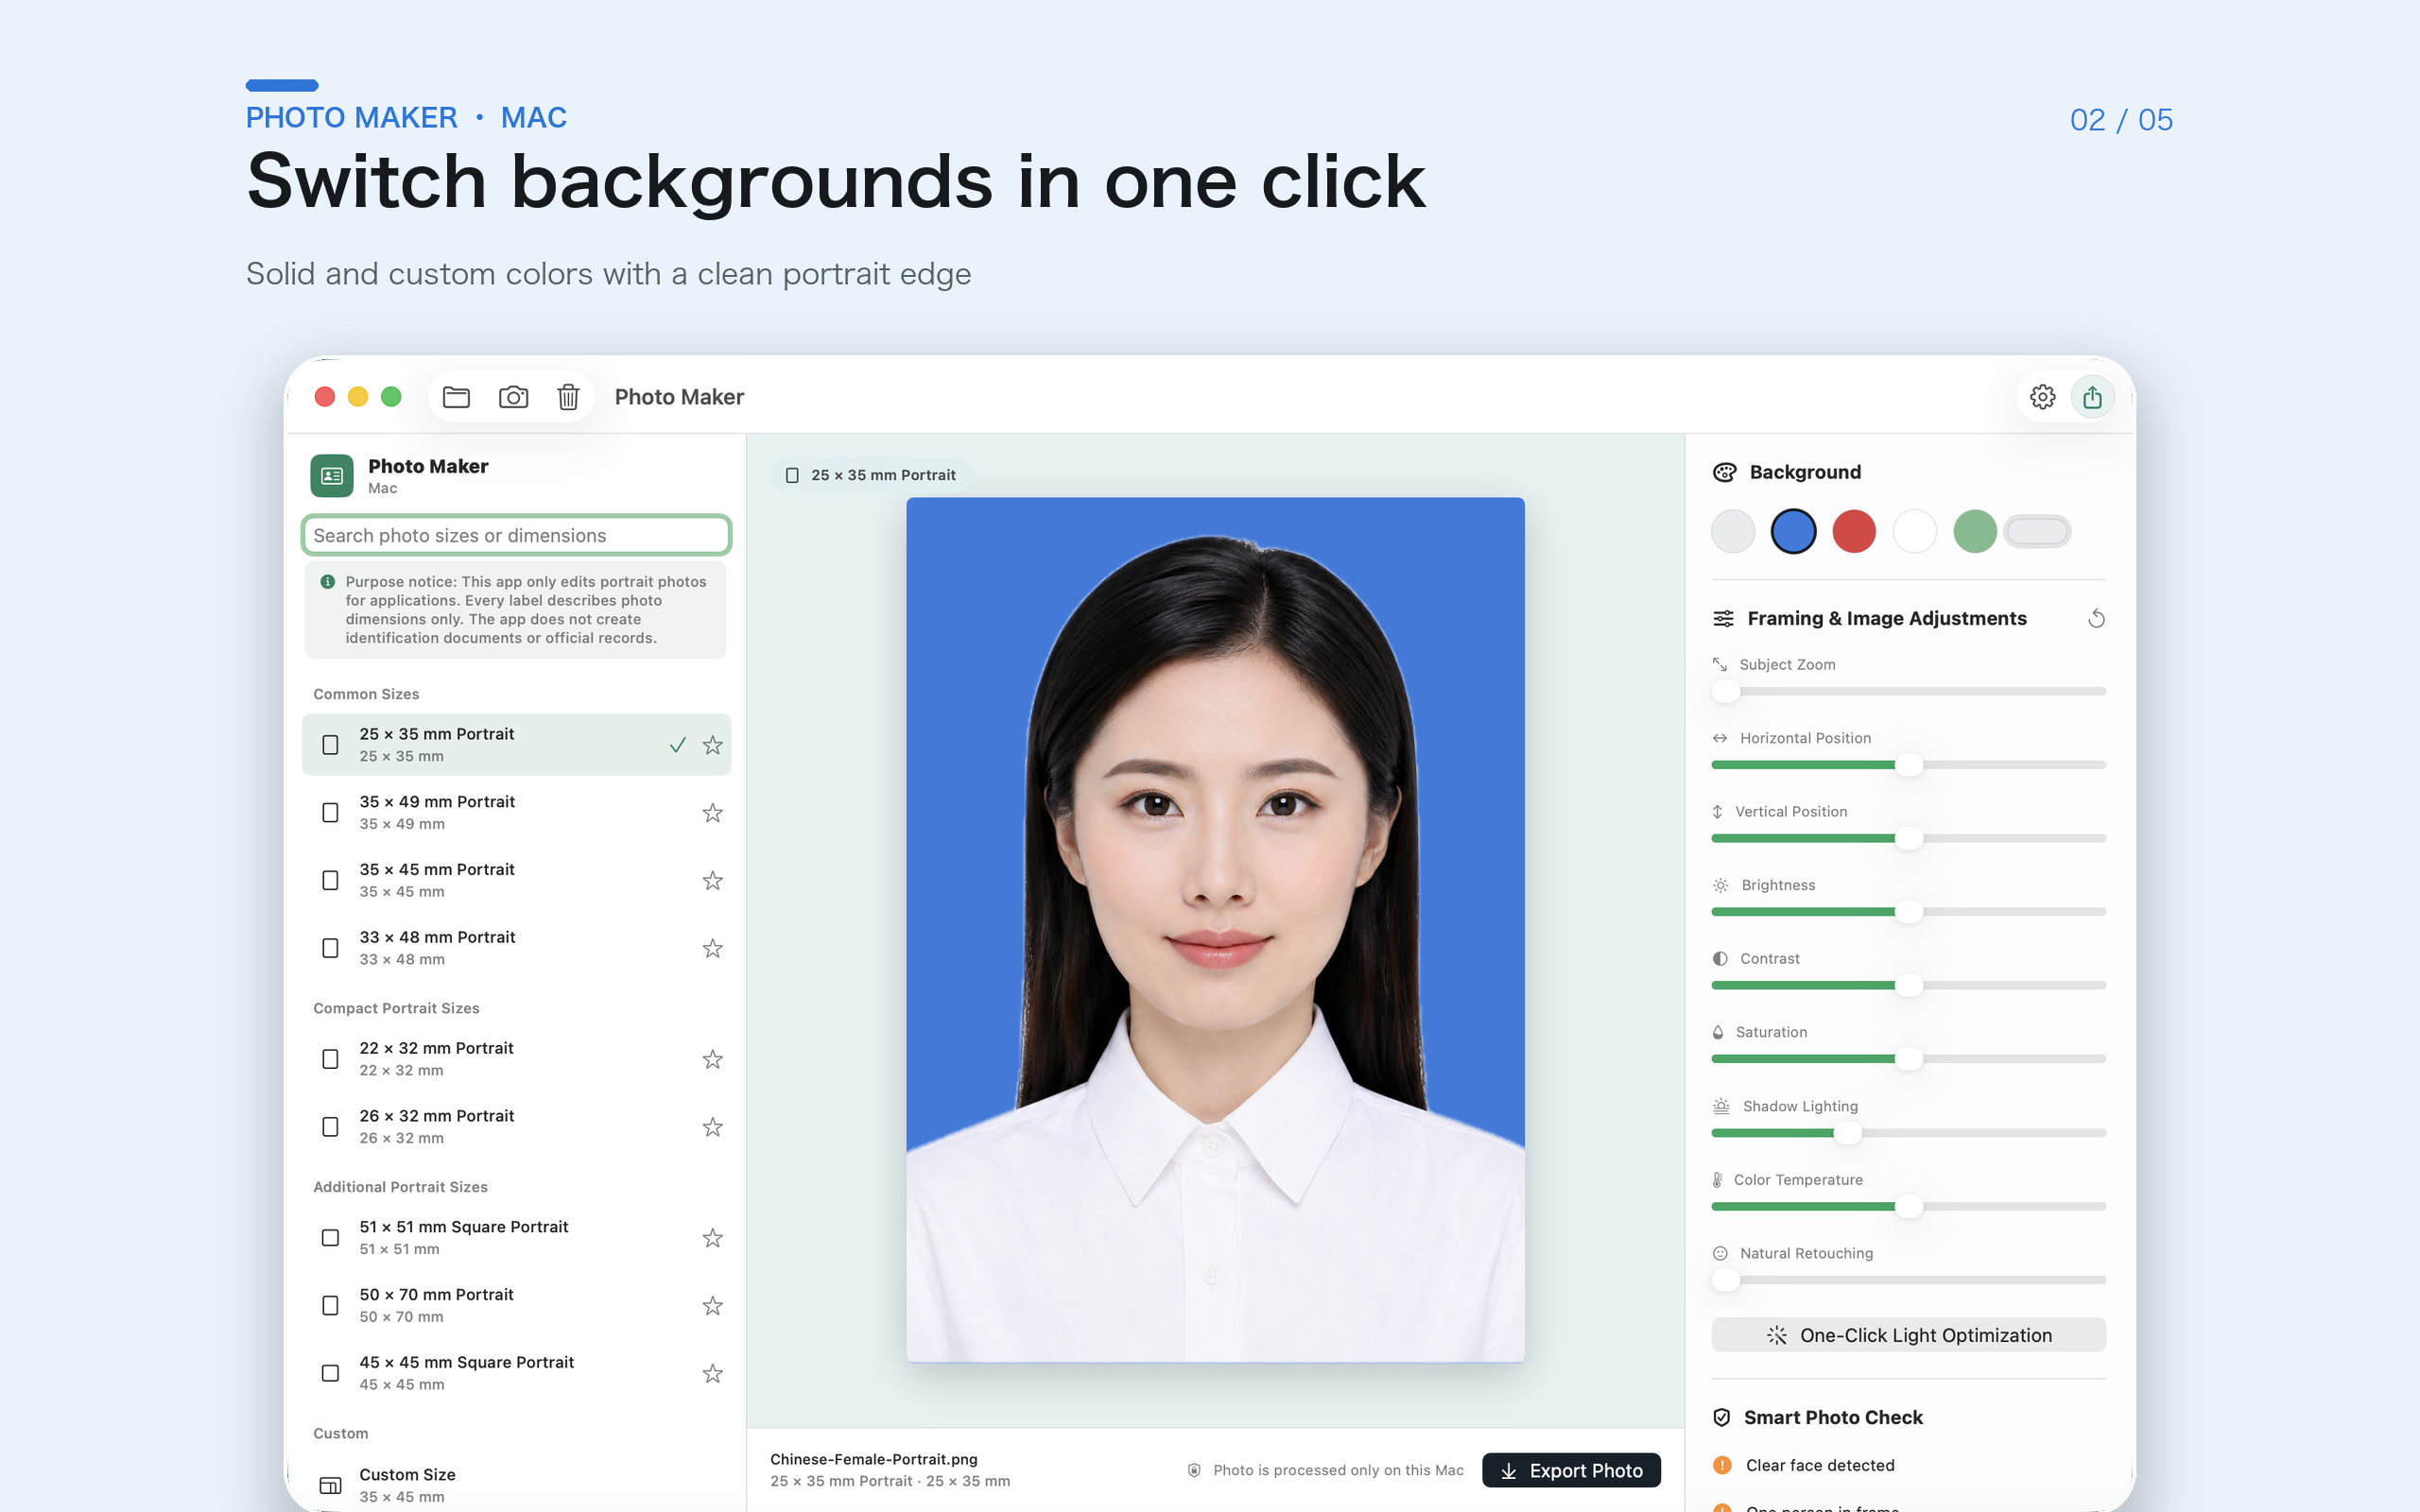Click the Export Photo button
The width and height of the screenshot is (2420, 1512).
click(x=1571, y=1470)
